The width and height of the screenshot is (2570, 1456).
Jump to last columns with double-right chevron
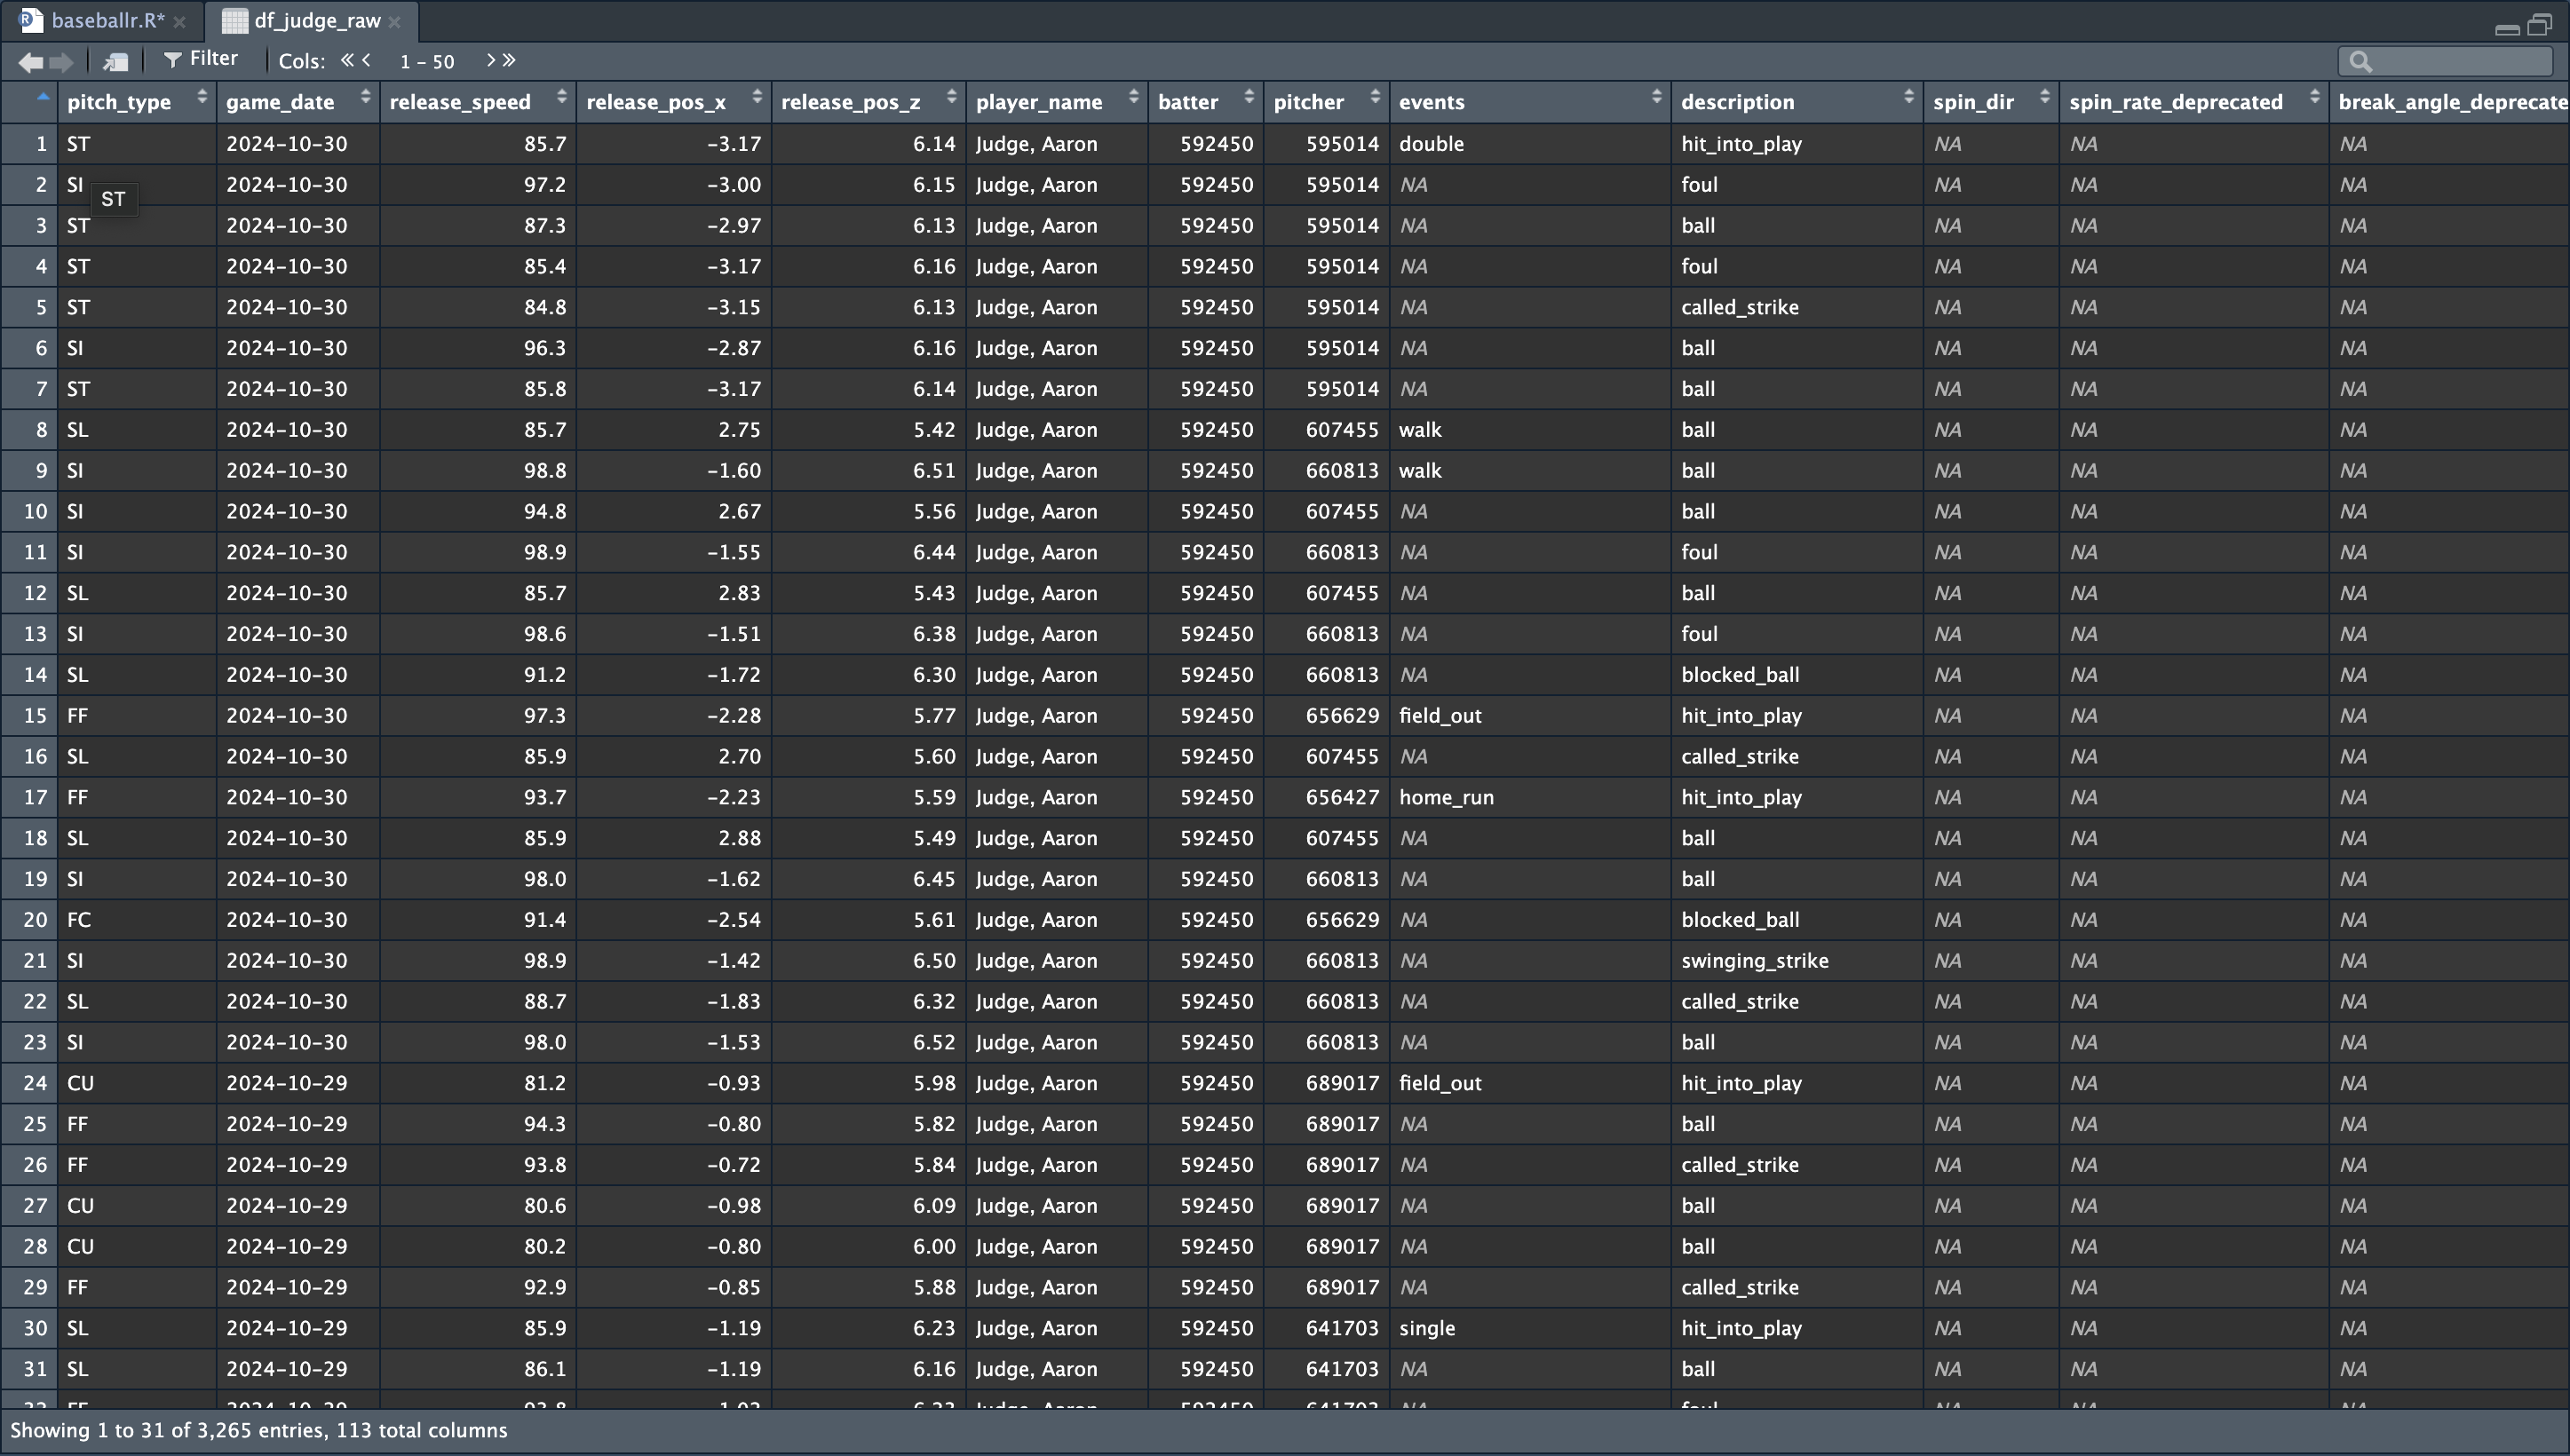(x=509, y=60)
